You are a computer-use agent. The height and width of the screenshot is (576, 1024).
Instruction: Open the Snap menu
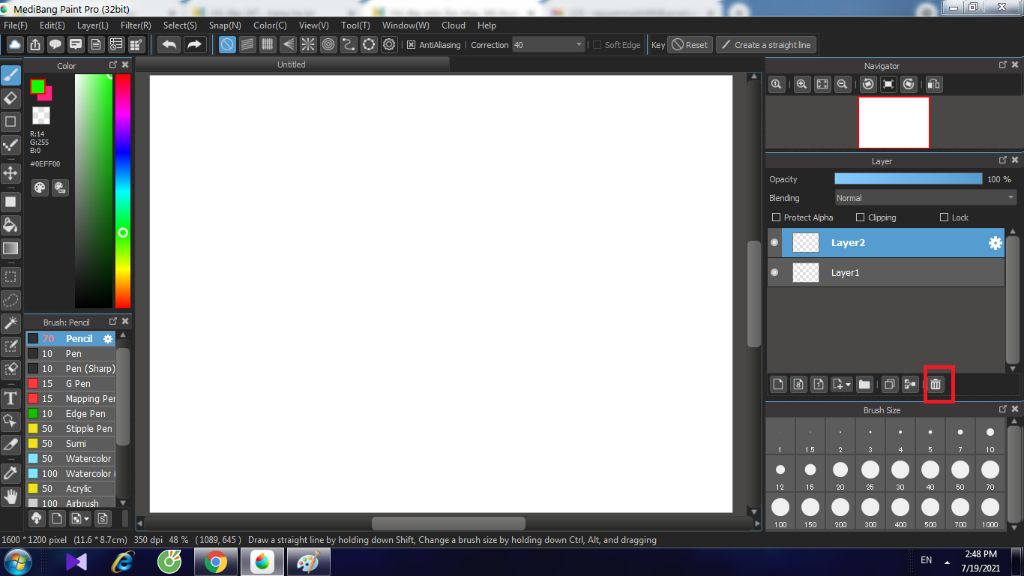(225, 25)
